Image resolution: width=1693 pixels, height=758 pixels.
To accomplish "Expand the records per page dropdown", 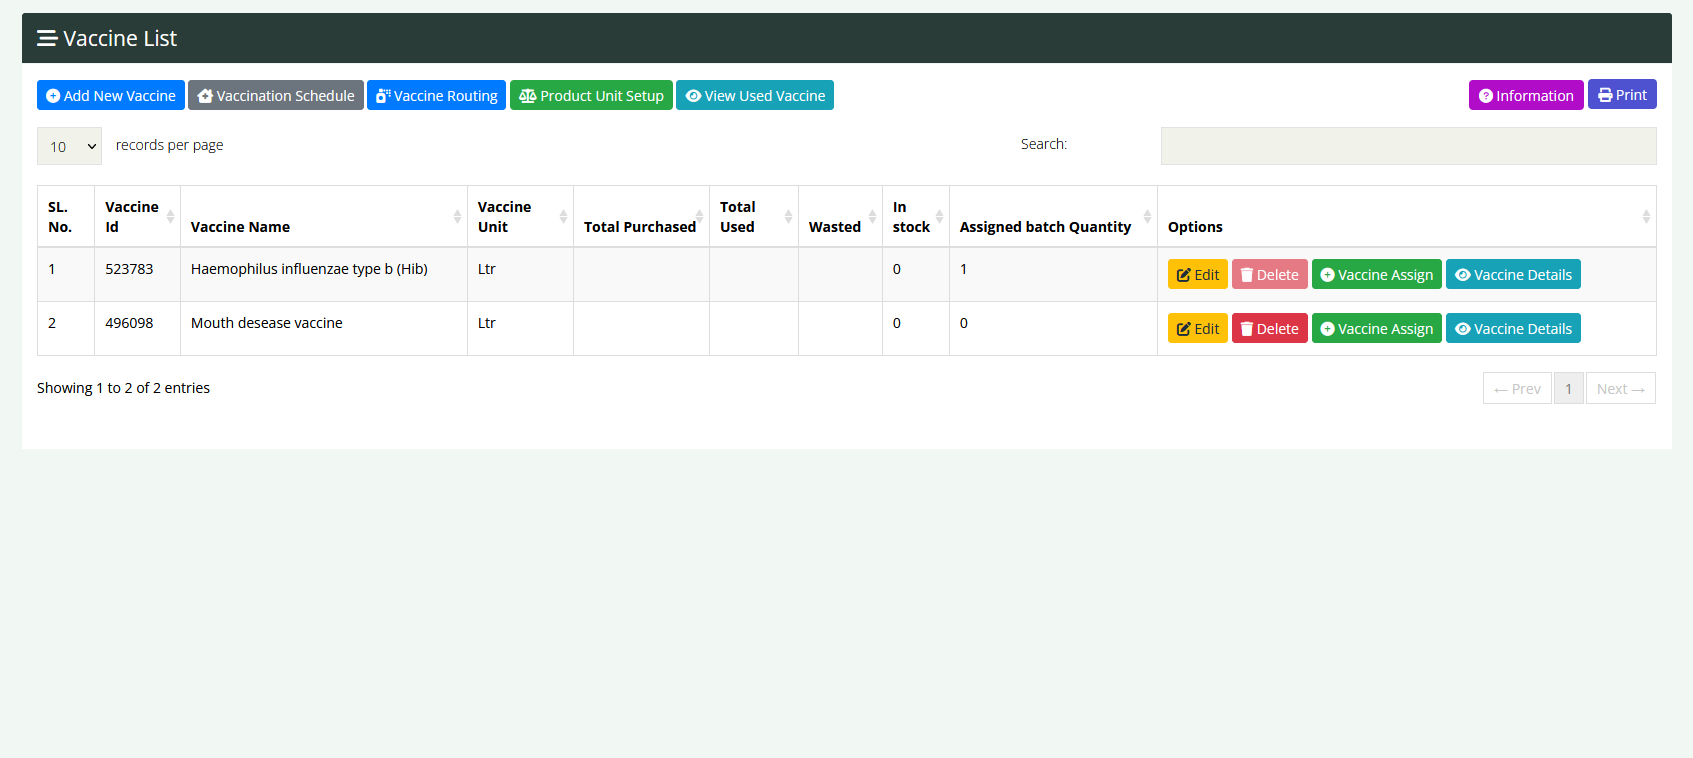I will coord(70,146).
